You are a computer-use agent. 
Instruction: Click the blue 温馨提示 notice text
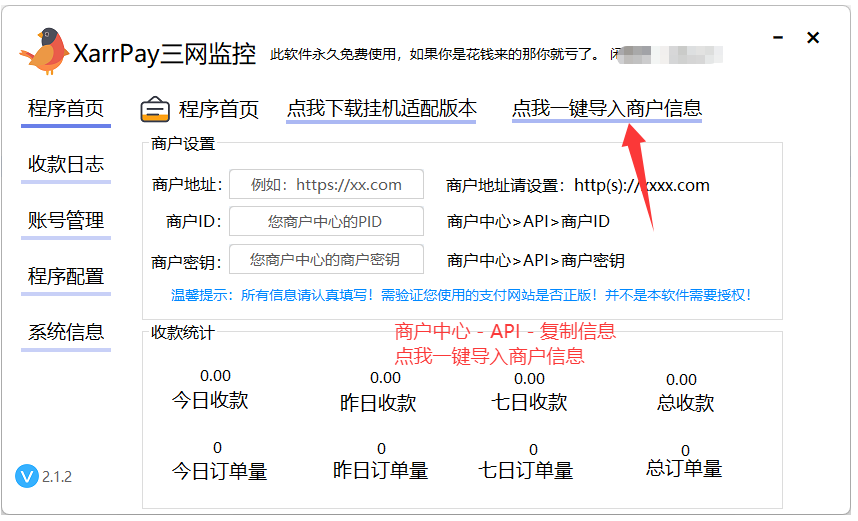pyautogui.click(x=461, y=296)
